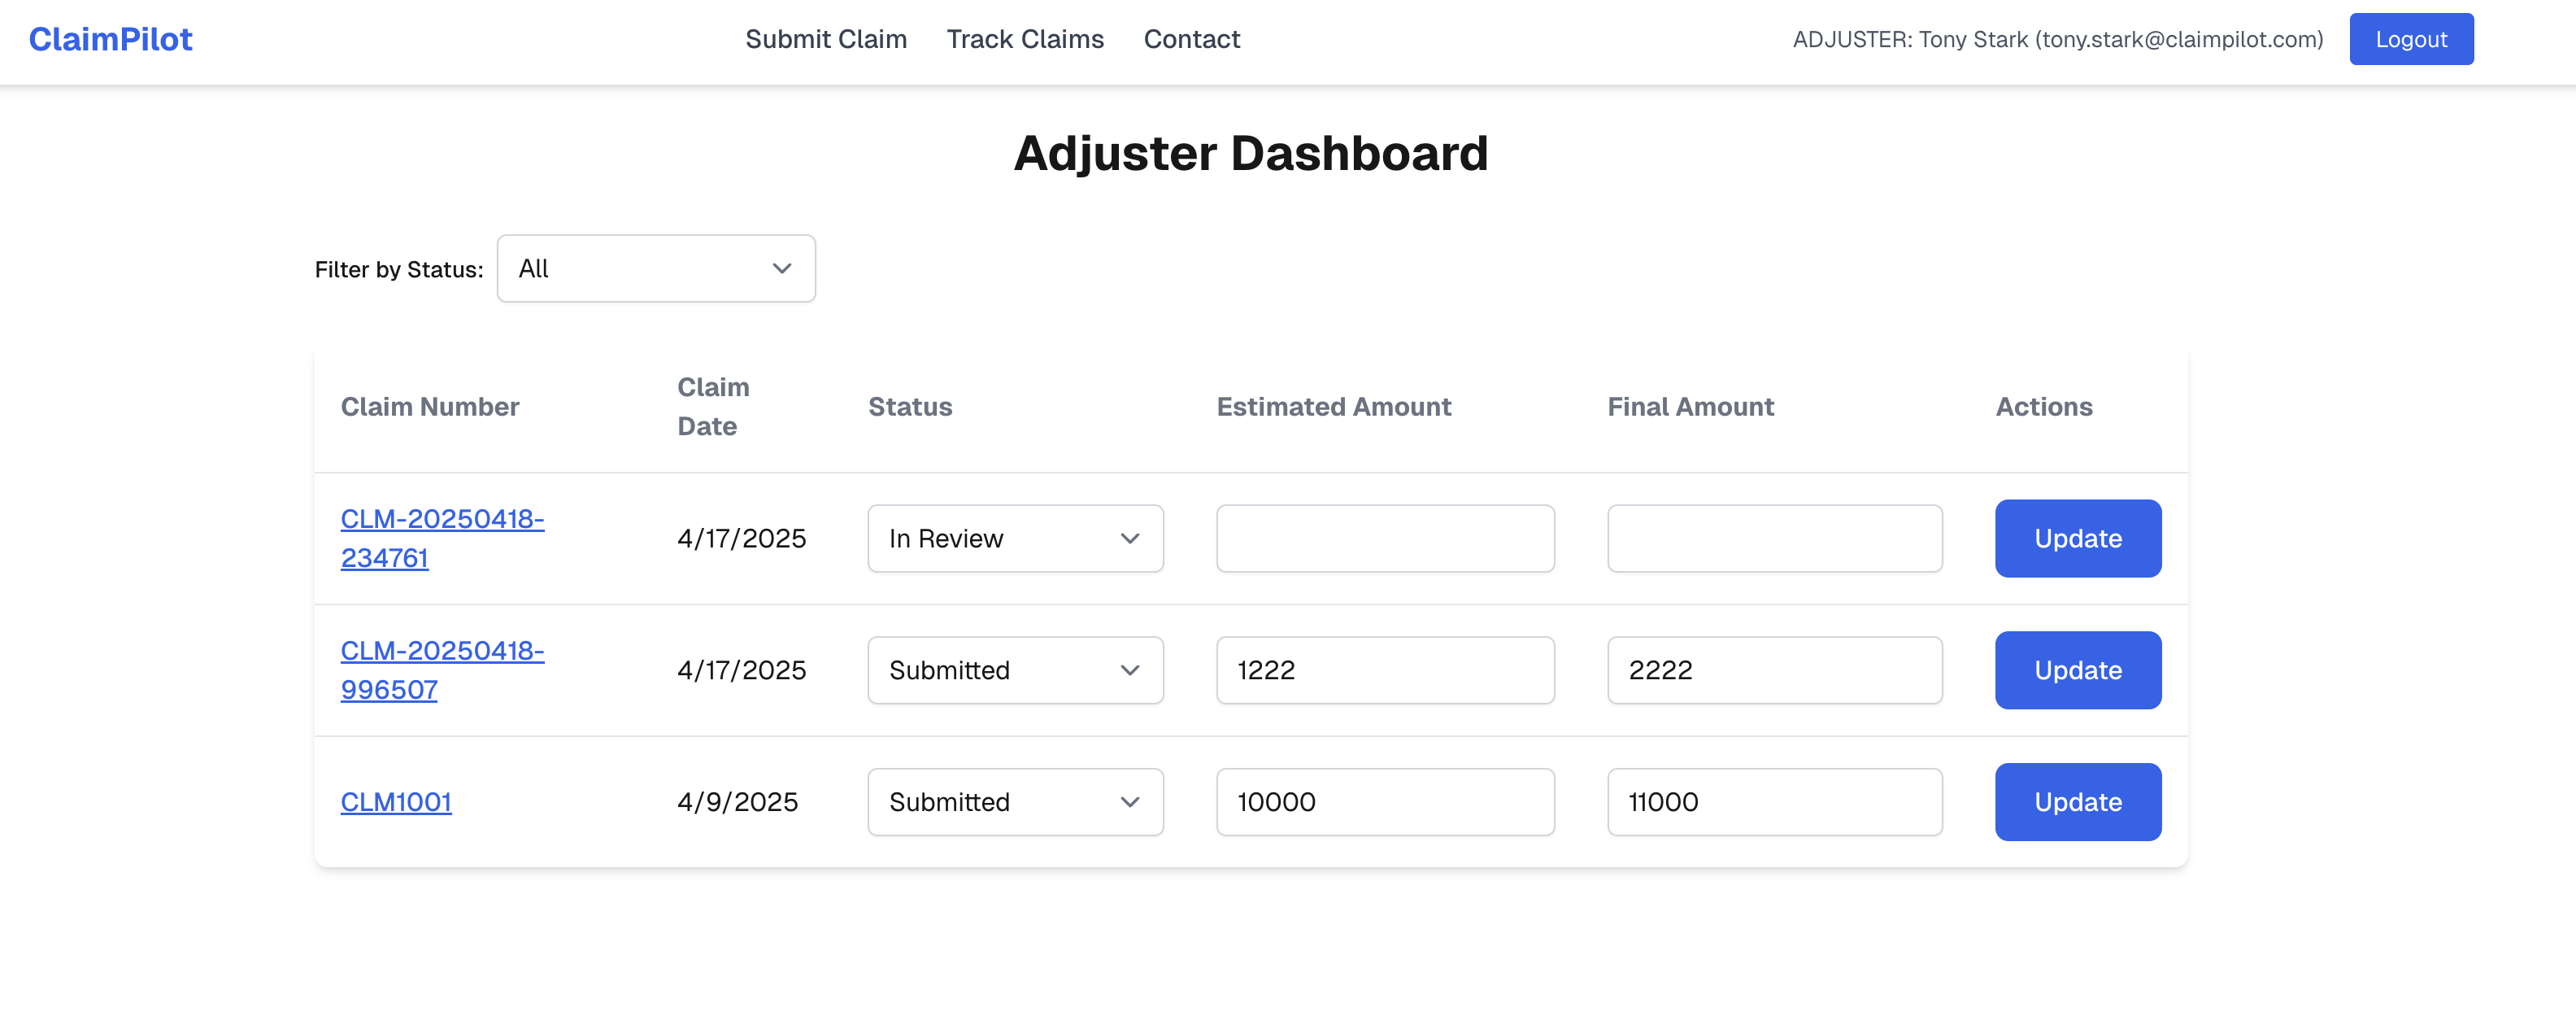Select the Filter by Status label
2576x1025 pixels.
point(399,269)
